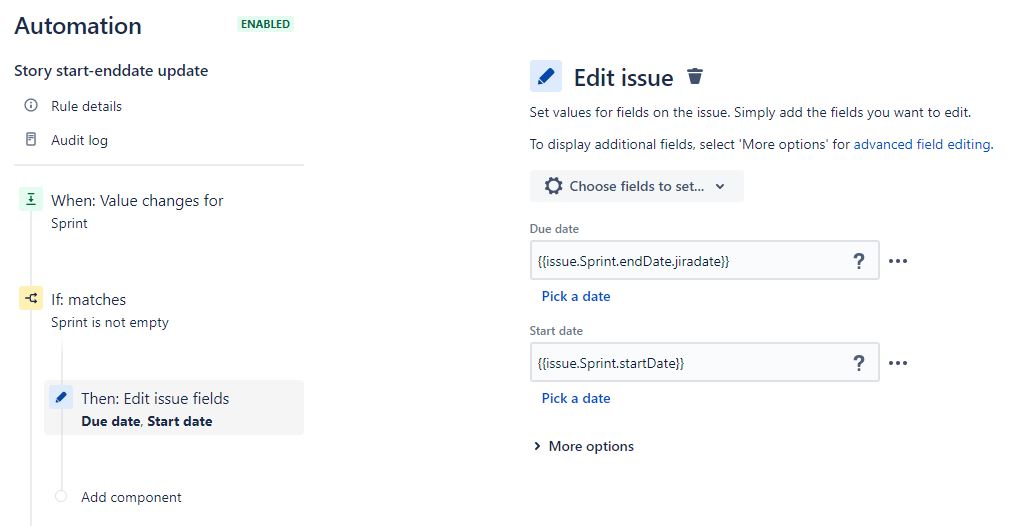The image size is (1012, 526).
Task: Select the When: Value changes for trigger
Action: (x=137, y=211)
